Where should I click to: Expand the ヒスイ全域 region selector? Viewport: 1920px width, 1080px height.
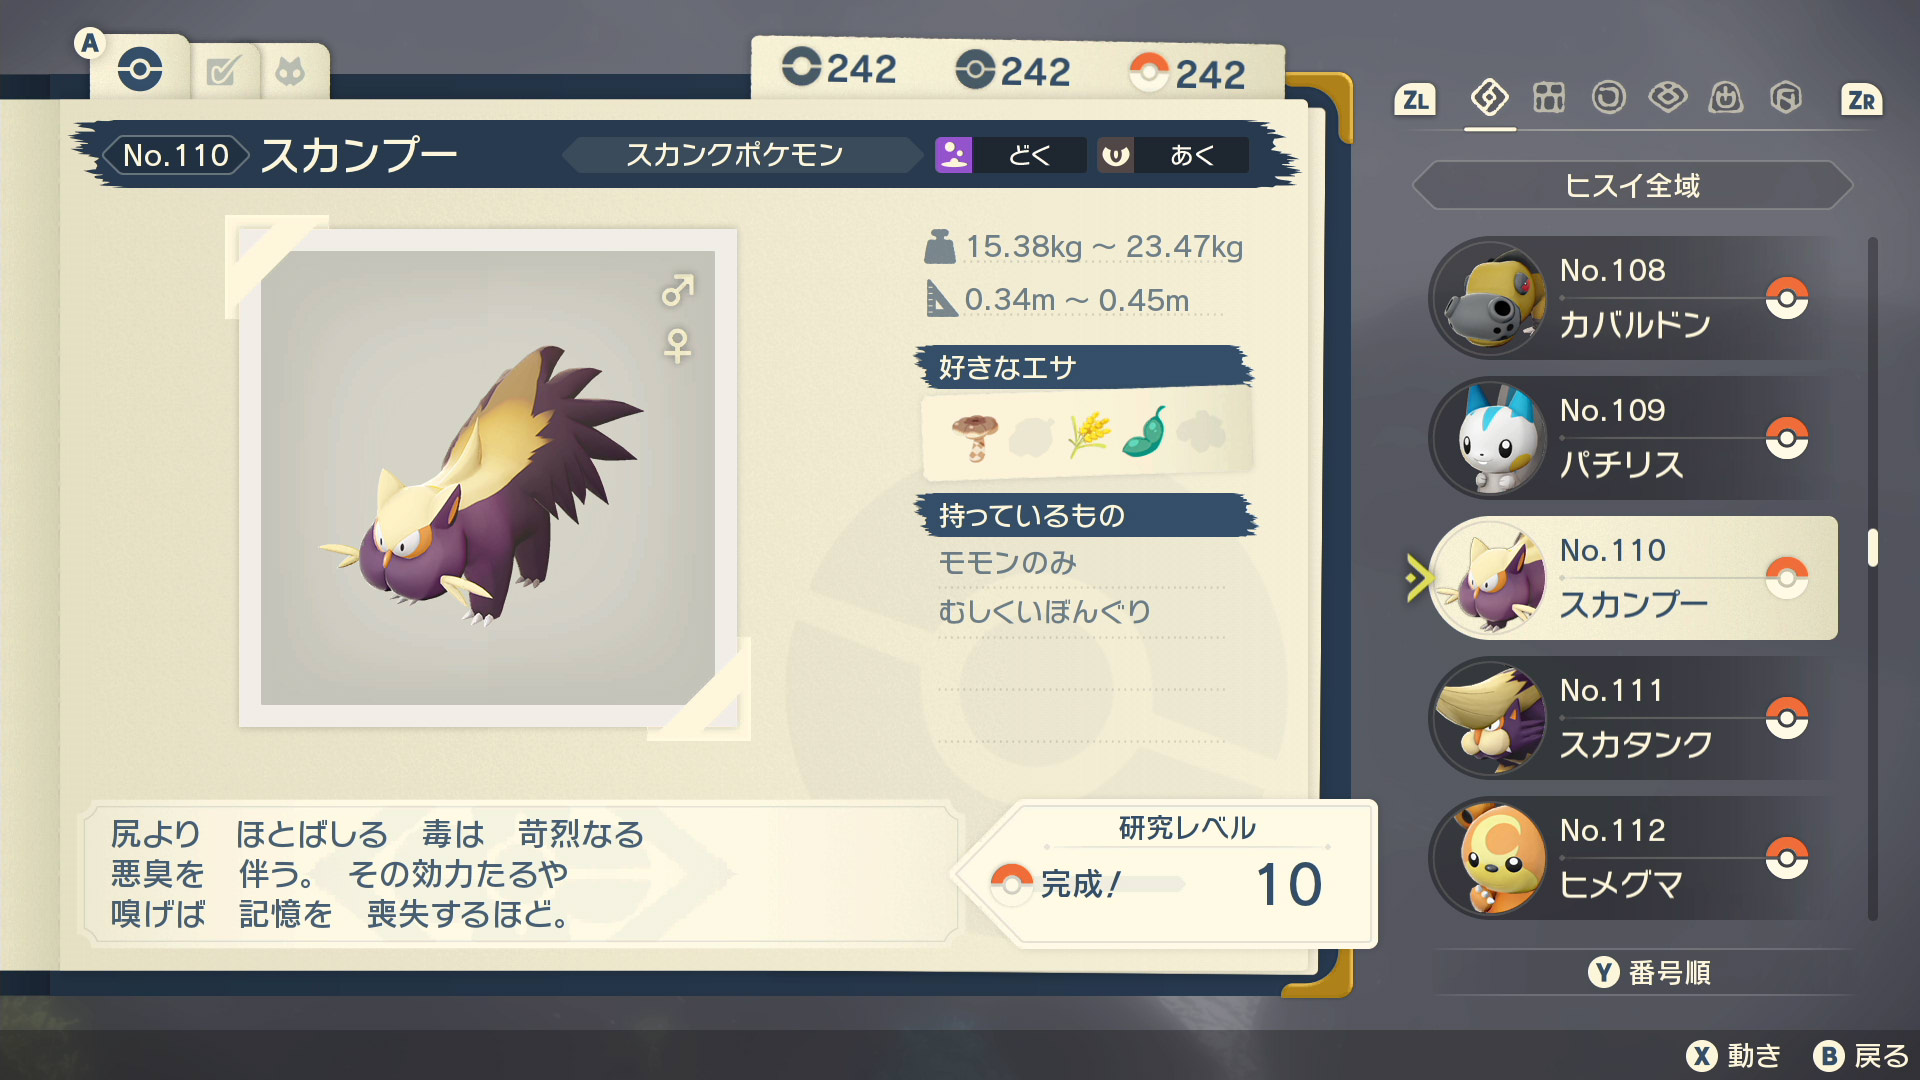pos(1632,186)
